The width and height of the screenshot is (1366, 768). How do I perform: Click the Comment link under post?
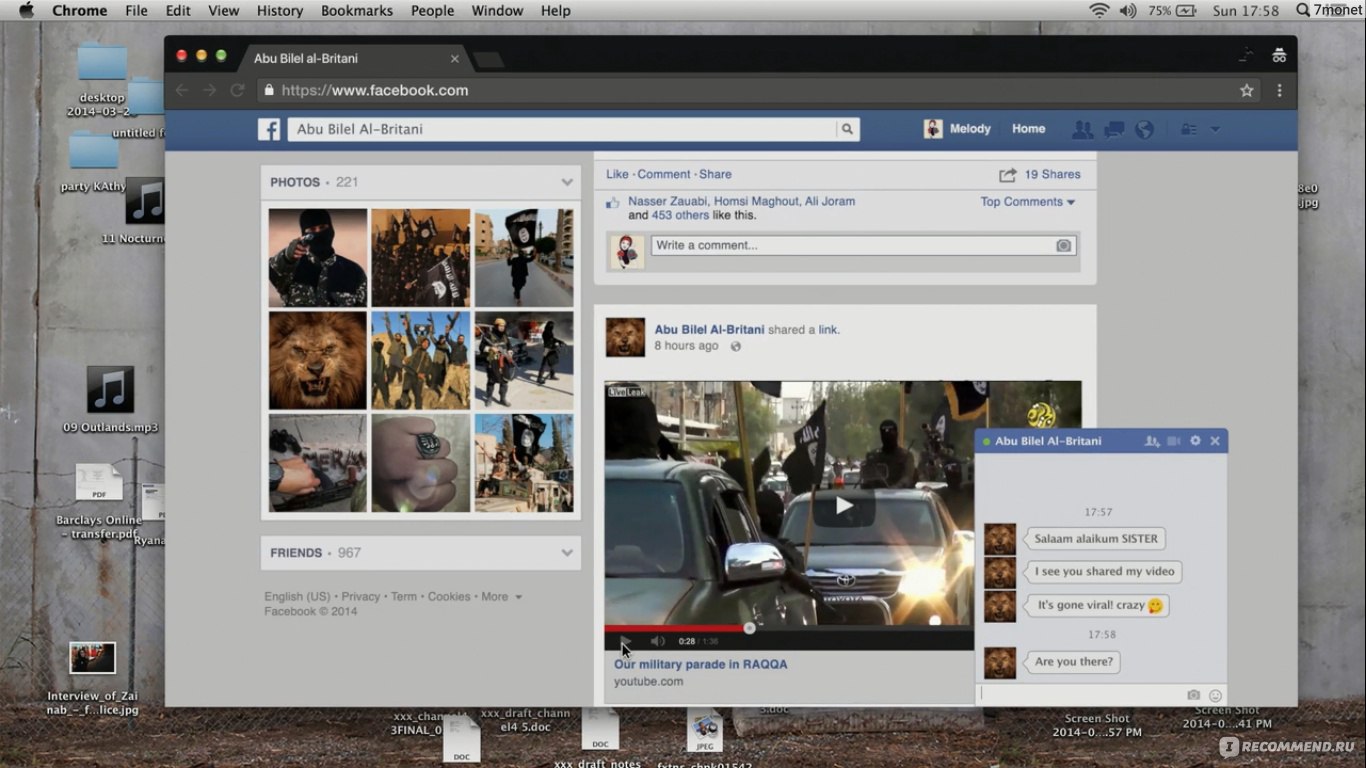pos(664,174)
